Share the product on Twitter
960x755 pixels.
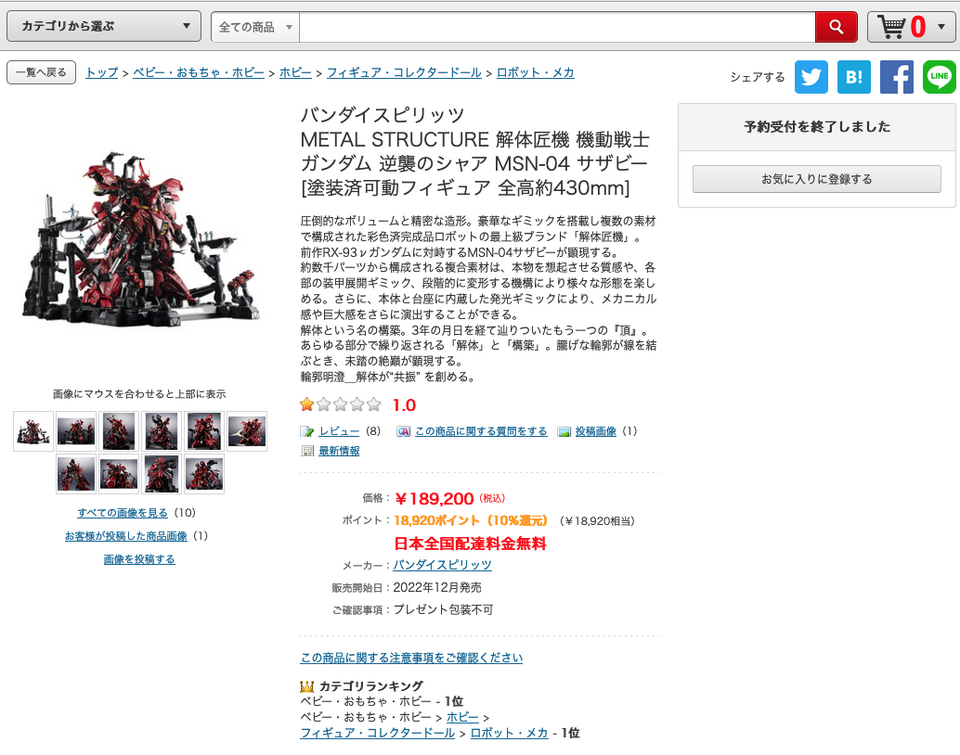pyautogui.click(x=811, y=77)
